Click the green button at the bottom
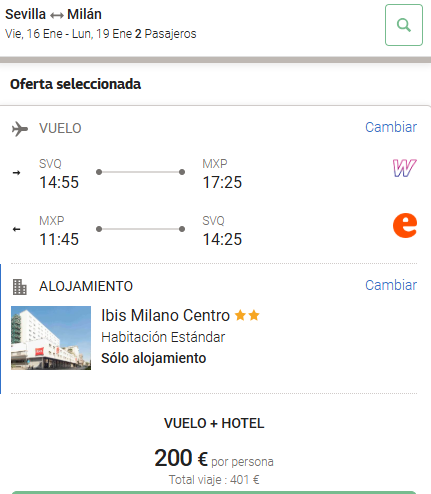 [x=214, y=492]
